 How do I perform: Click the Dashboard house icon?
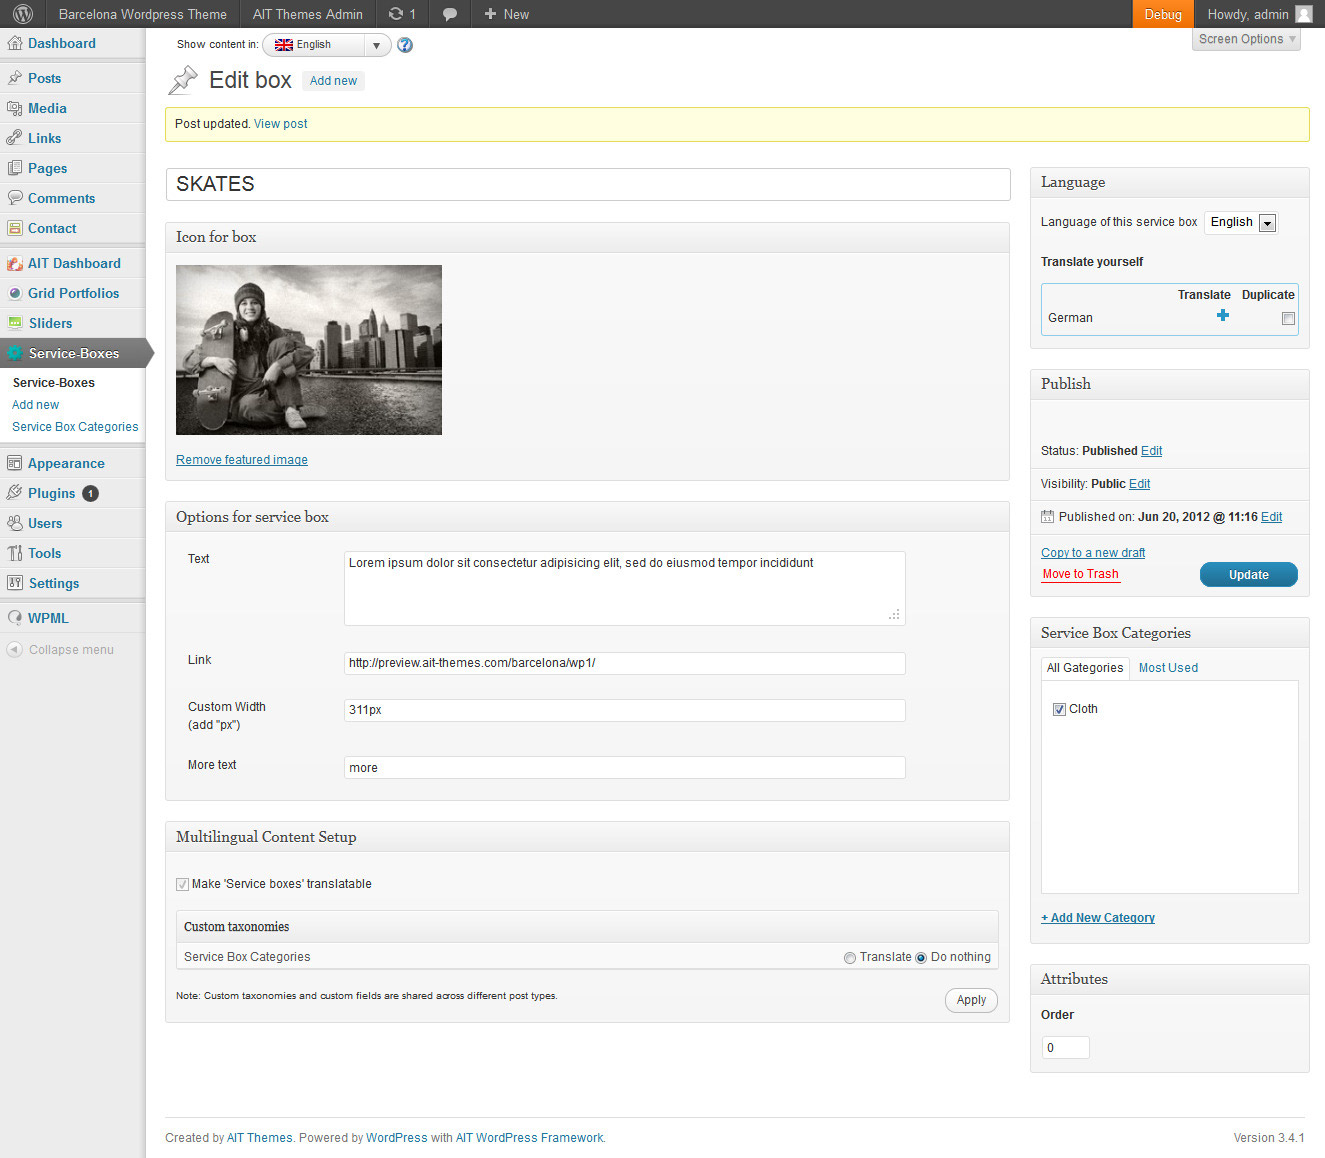(14, 43)
